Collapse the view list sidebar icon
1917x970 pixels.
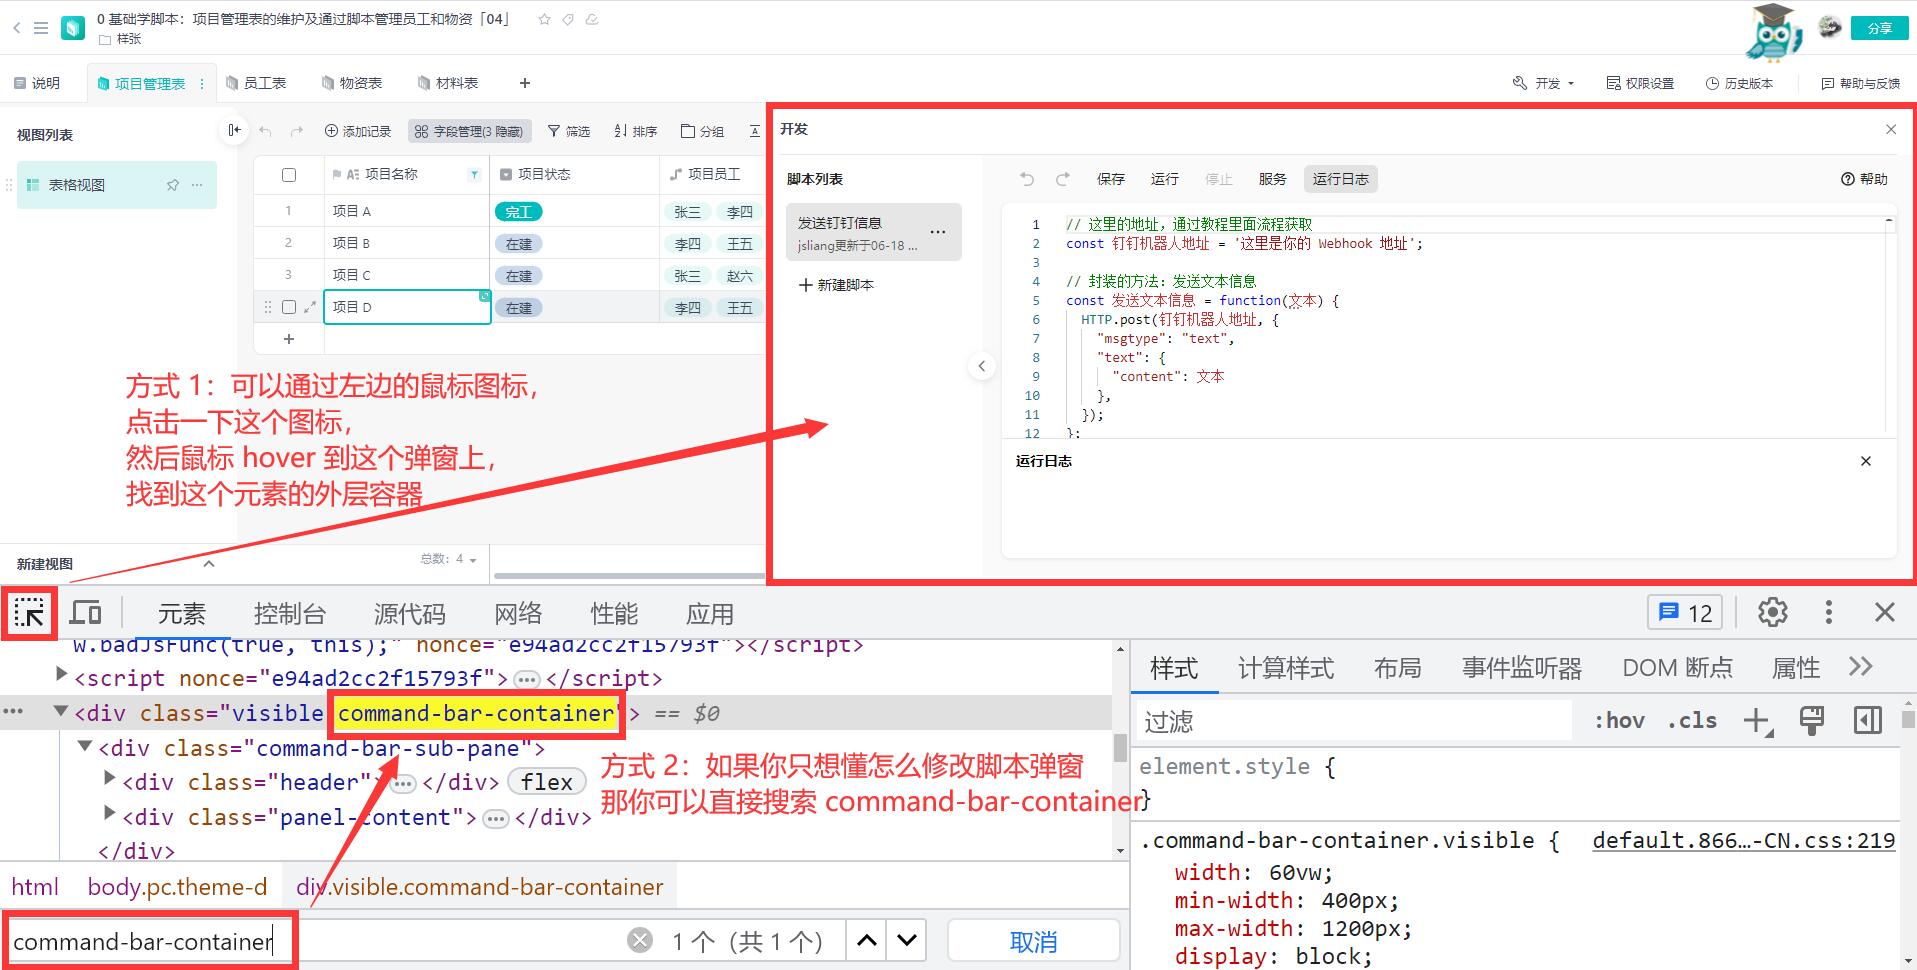tap(234, 130)
